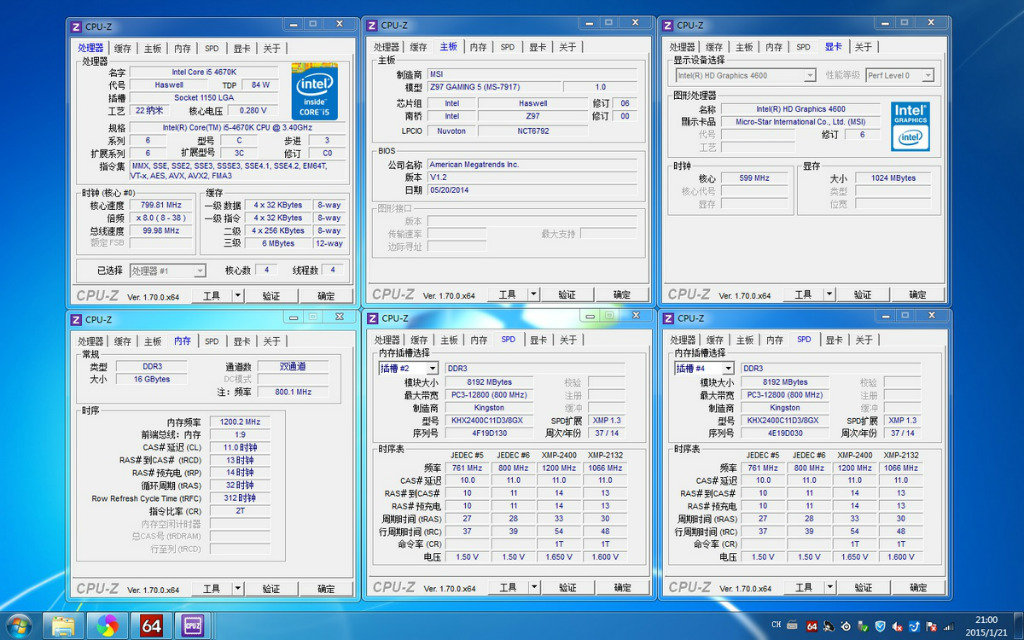Open the Perf Level 0 dropdown
Image resolution: width=1024 pixels, height=640 pixels.
tap(899, 76)
